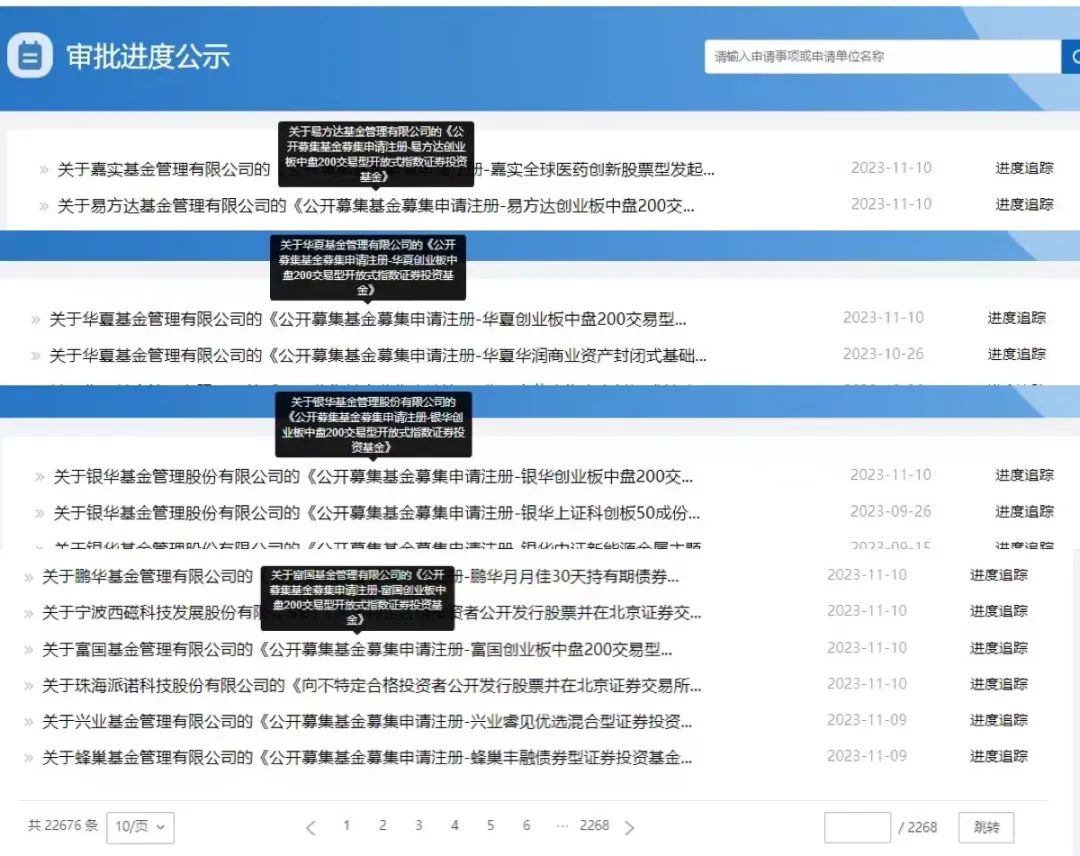
Task: Select pagination page 1
Action: tap(346, 827)
